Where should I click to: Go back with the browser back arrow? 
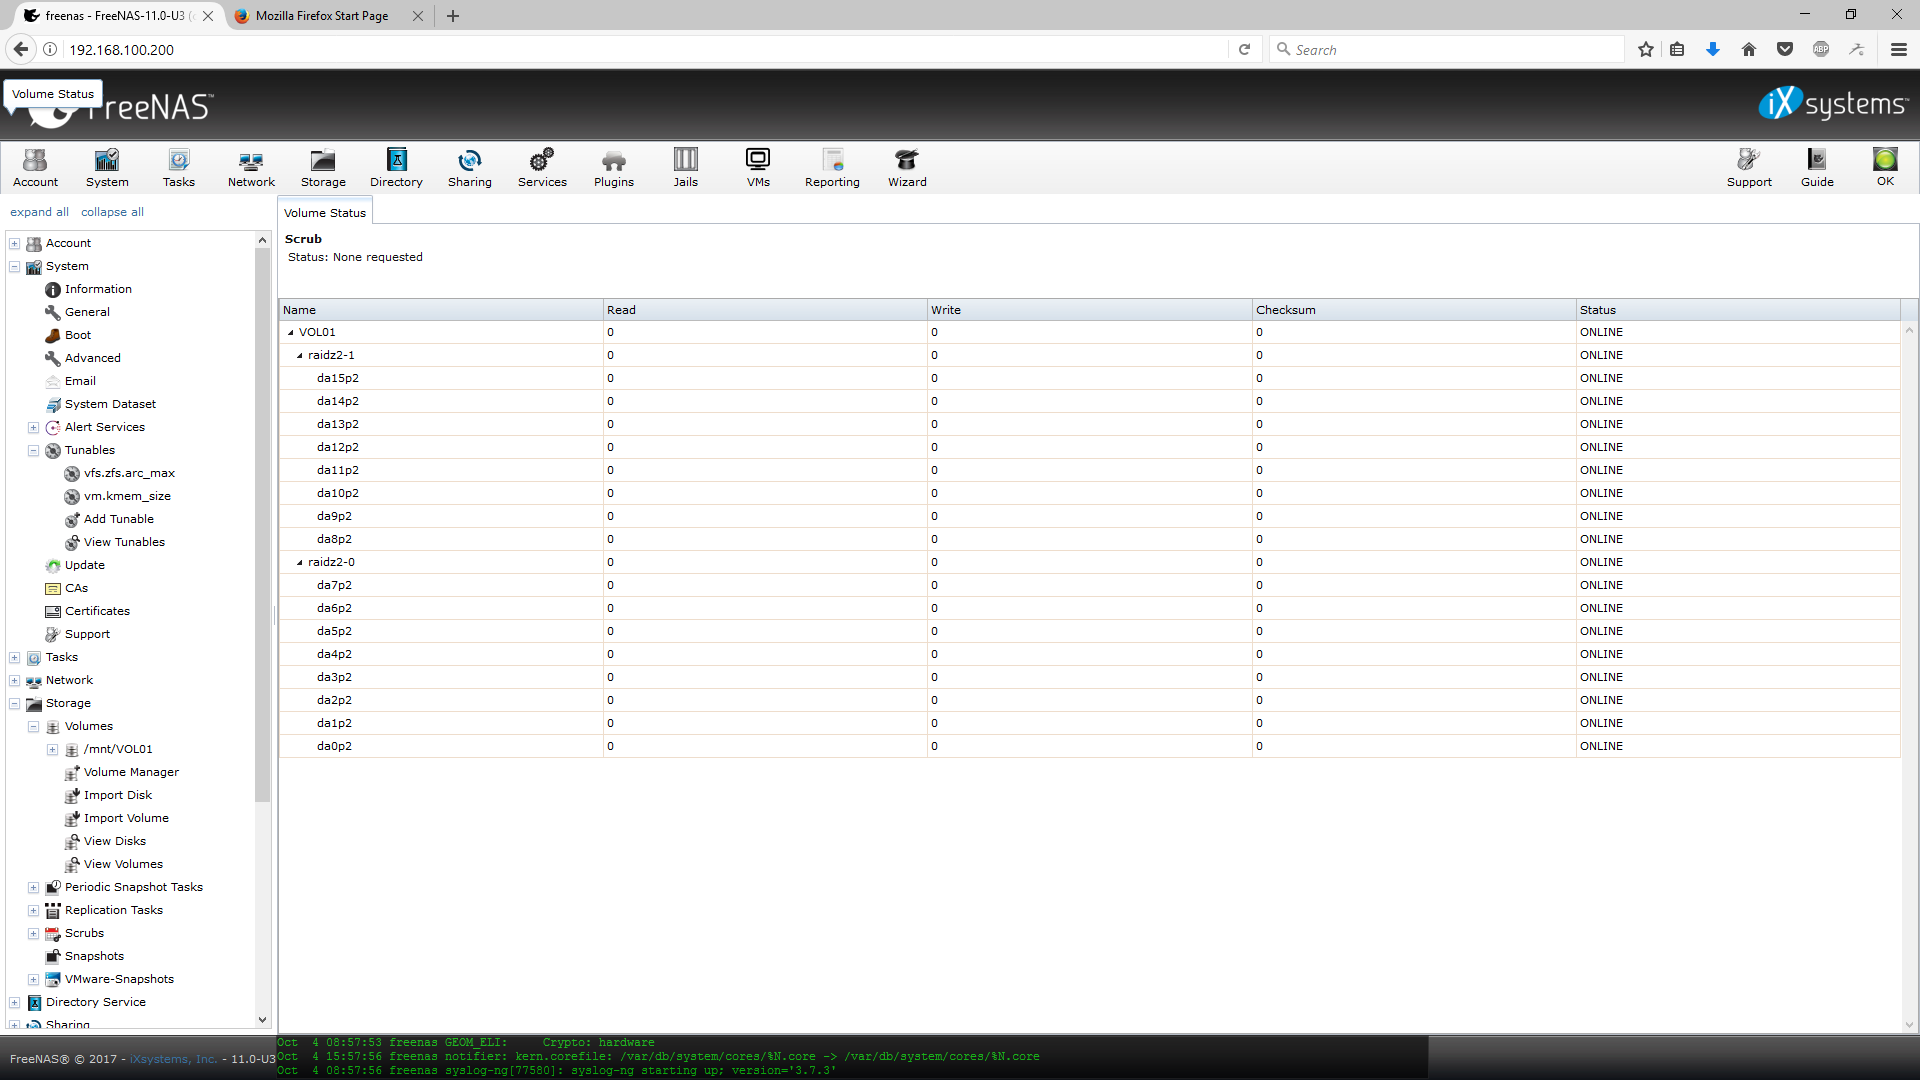tap(21, 49)
